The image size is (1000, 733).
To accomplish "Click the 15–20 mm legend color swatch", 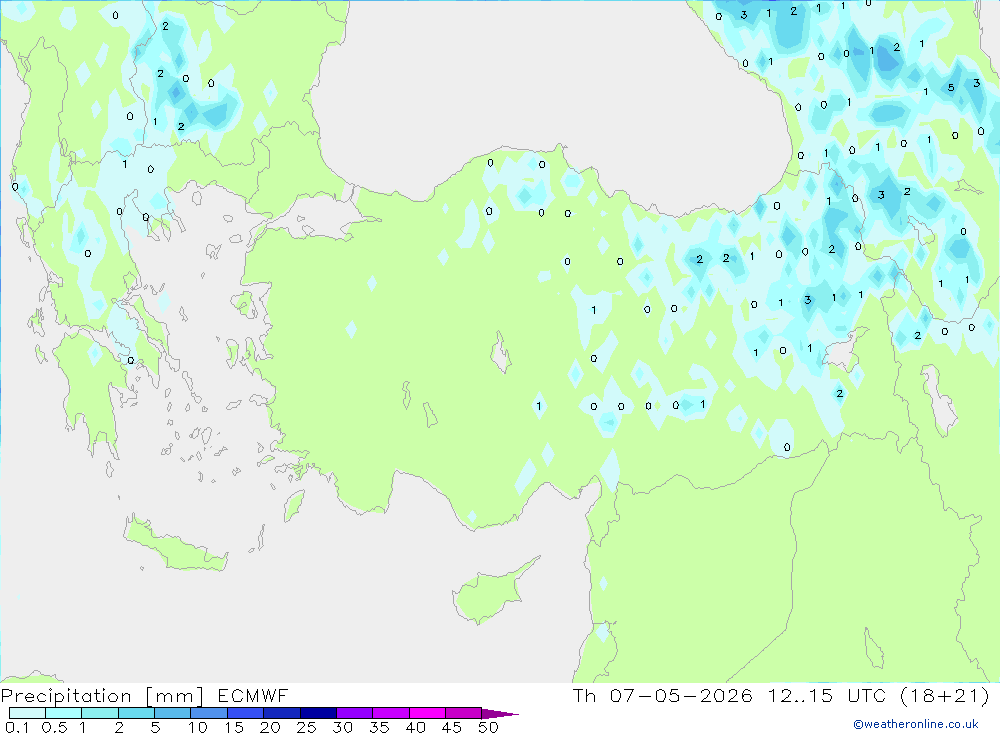I will [x=245, y=713].
